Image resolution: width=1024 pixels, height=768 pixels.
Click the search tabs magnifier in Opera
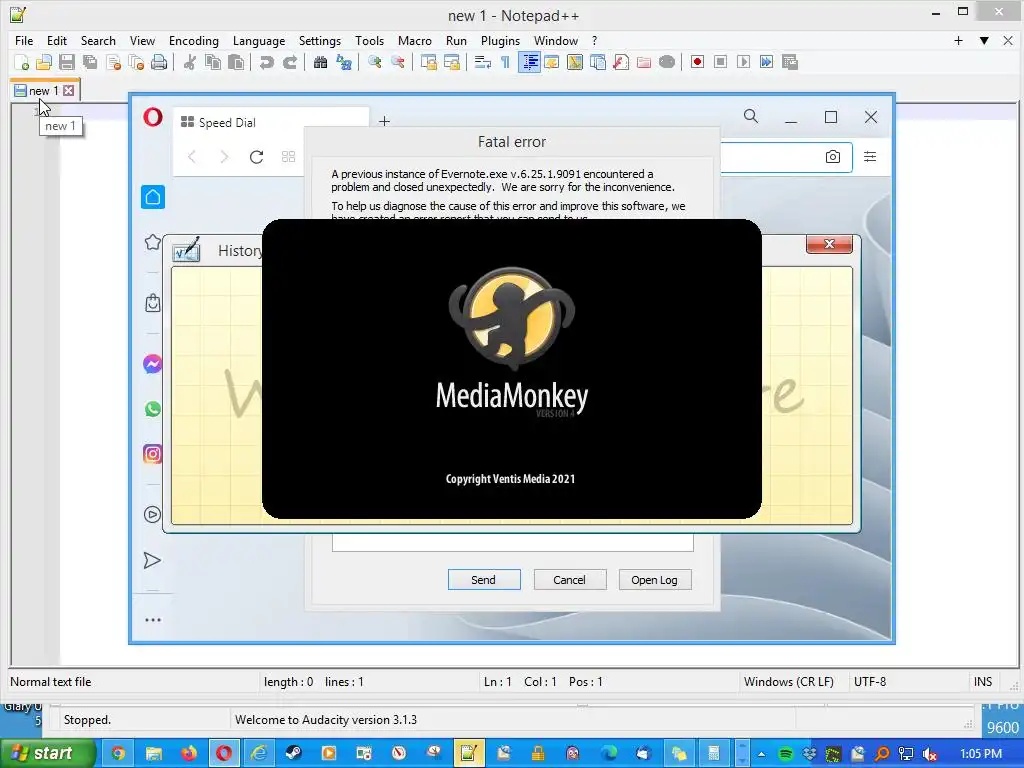[751, 116]
